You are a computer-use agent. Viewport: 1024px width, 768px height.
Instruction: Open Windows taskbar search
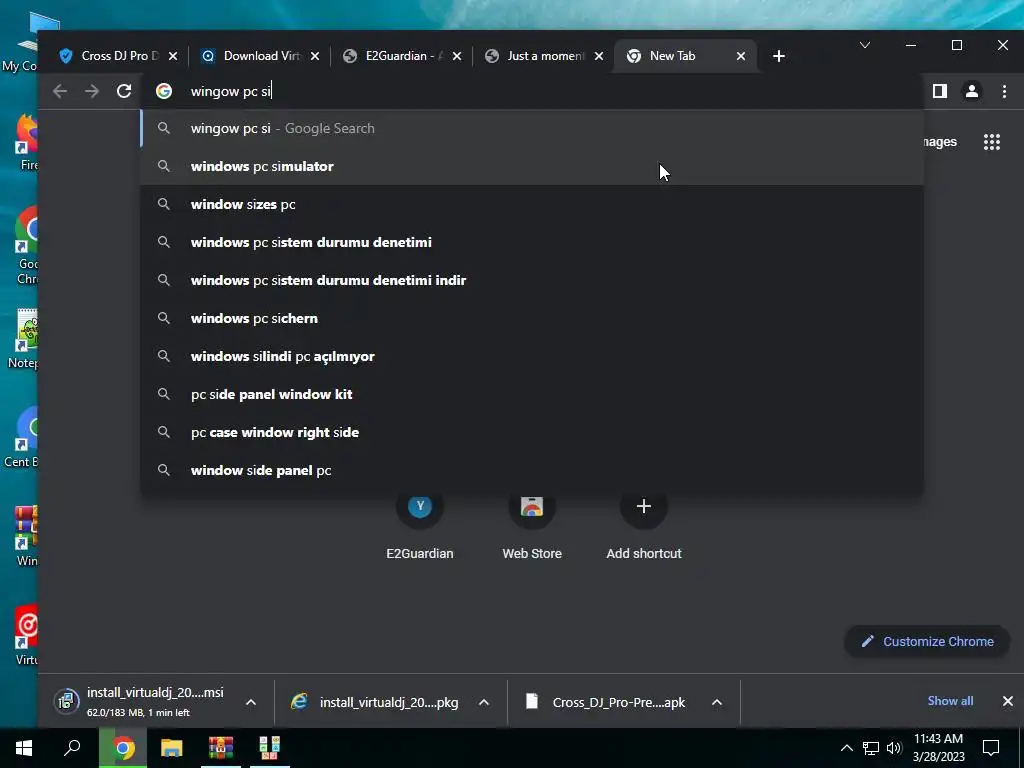click(x=72, y=748)
